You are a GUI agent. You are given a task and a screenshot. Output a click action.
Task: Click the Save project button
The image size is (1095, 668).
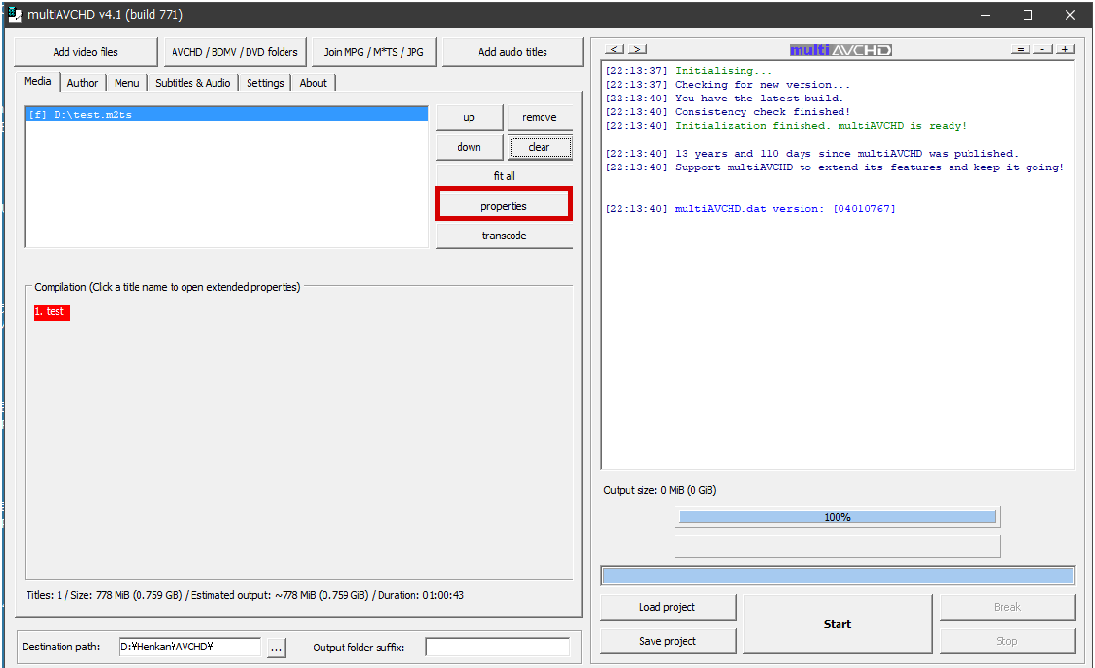coord(668,641)
